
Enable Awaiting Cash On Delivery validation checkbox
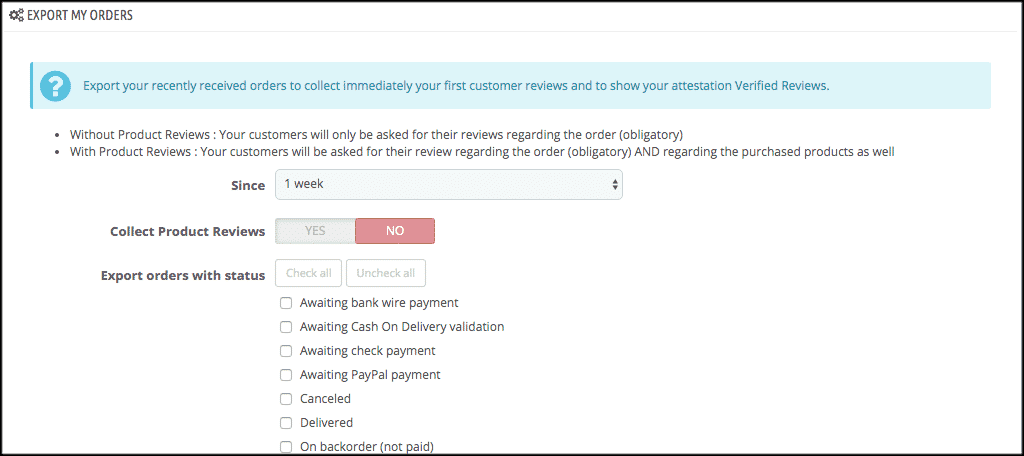pos(286,327)
